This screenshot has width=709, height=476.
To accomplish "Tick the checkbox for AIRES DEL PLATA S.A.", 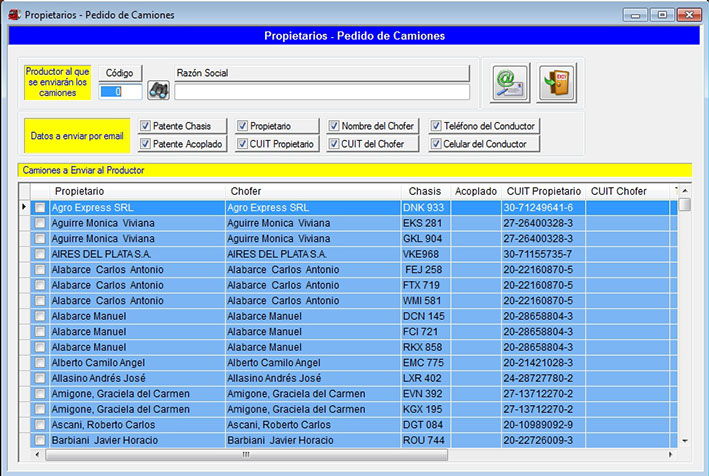I will coord(40,254).
